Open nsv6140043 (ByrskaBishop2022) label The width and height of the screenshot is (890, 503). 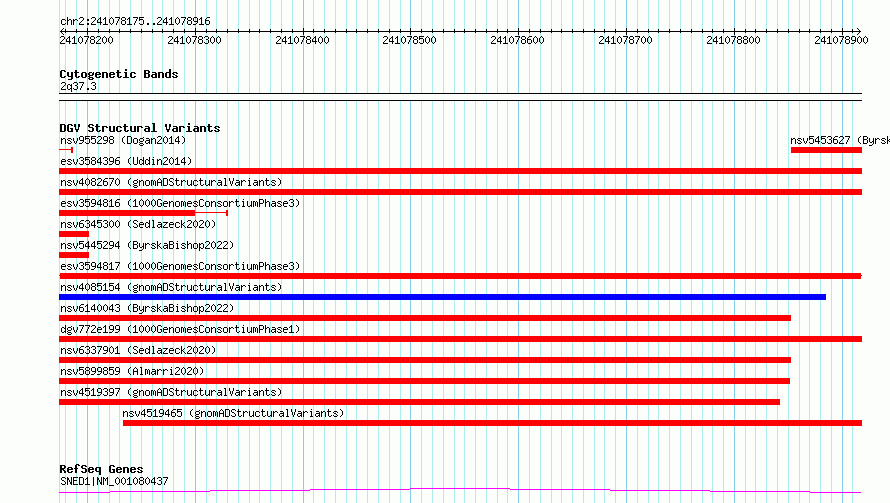[x=147, y=308]
